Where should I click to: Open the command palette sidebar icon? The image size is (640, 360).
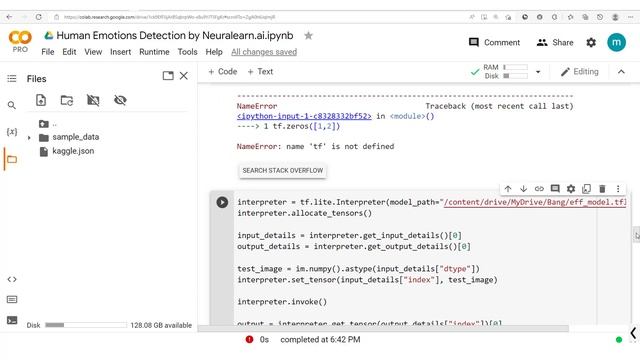tap(12, 300)
